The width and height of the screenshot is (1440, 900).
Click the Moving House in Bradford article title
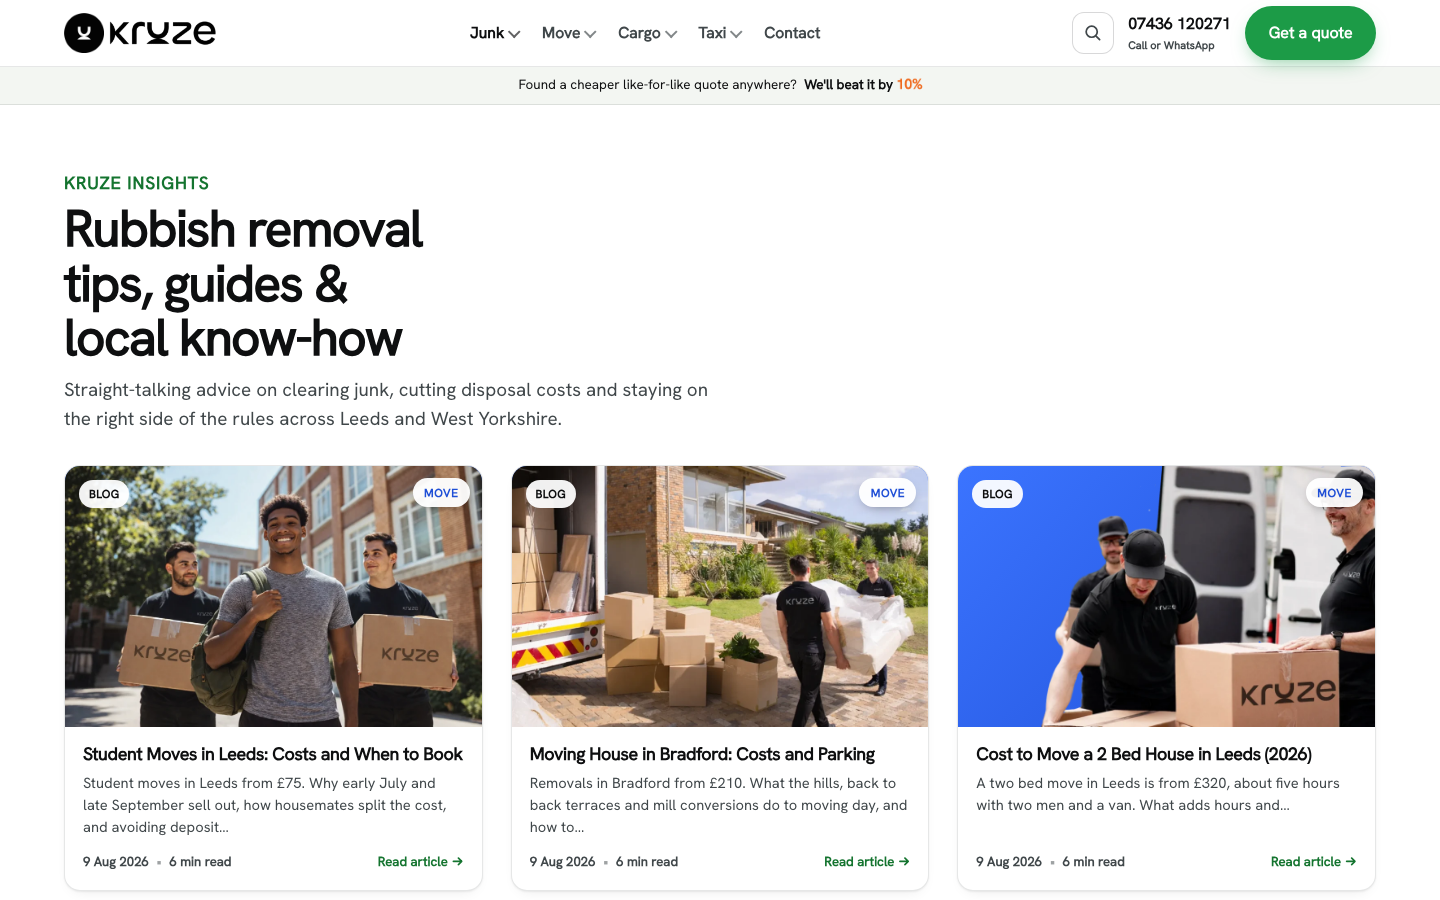702,754
